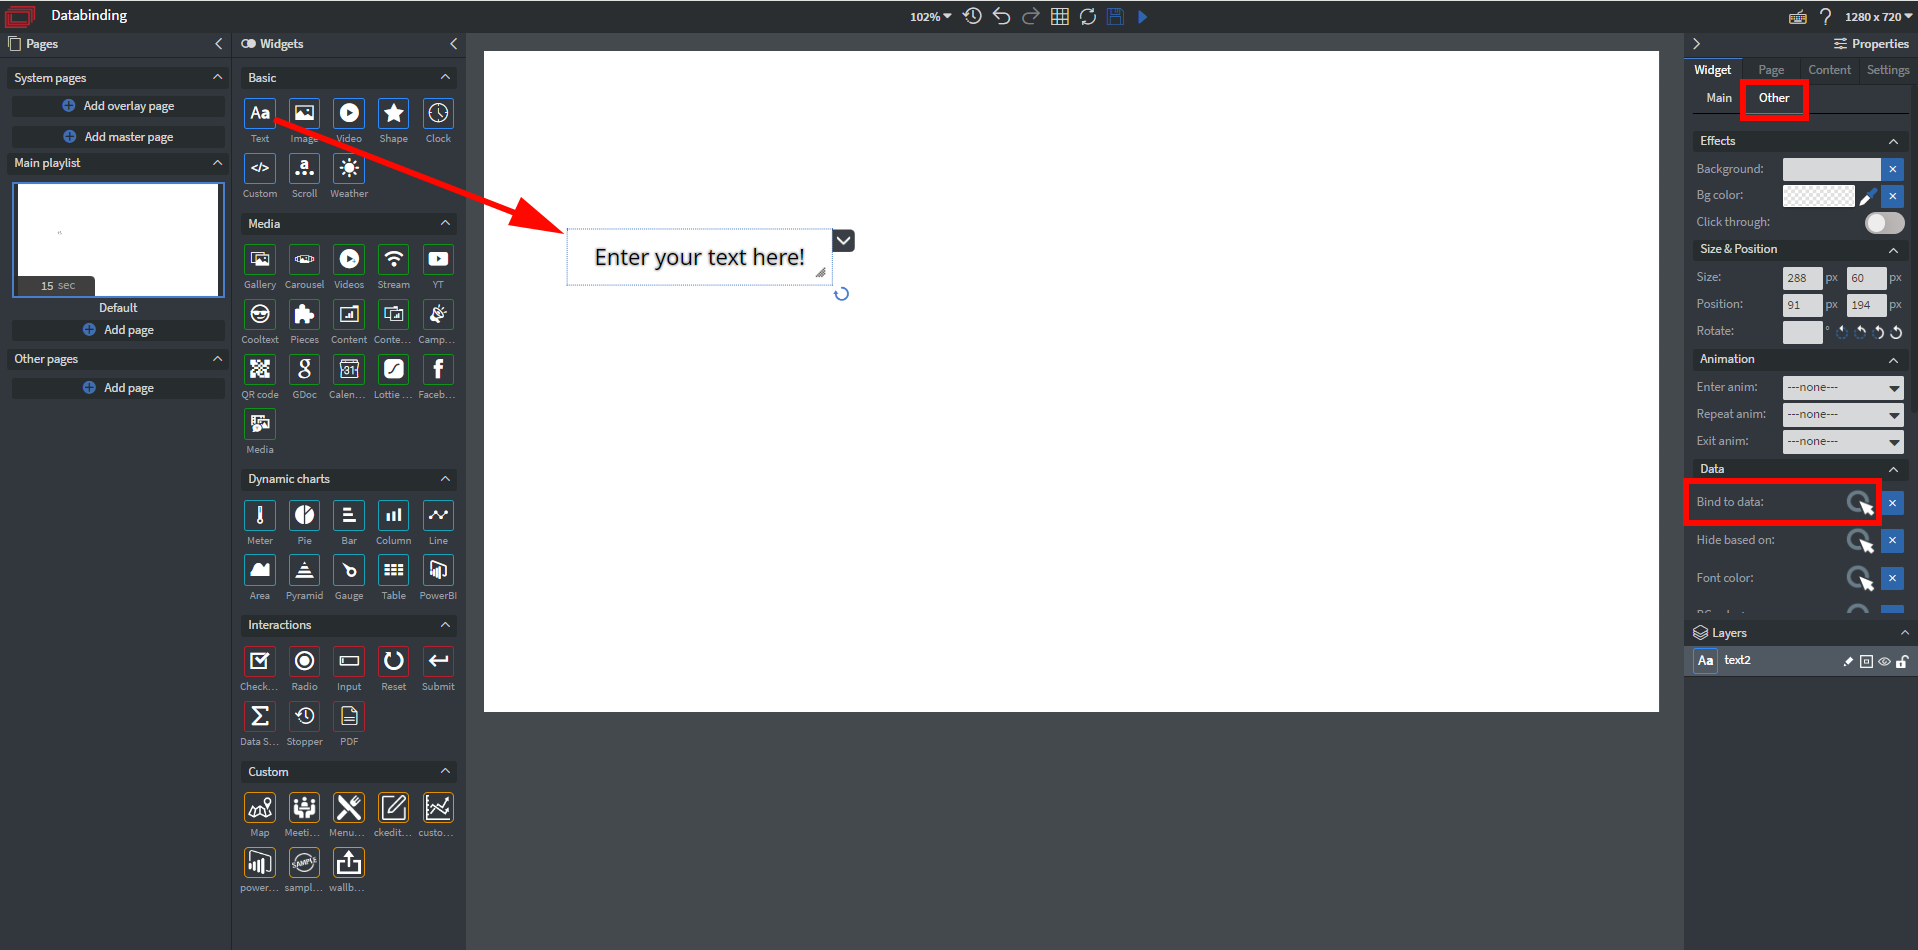Select the Radio interaction widget
The width and height of the screenshot is (1918, 950).
304,661
